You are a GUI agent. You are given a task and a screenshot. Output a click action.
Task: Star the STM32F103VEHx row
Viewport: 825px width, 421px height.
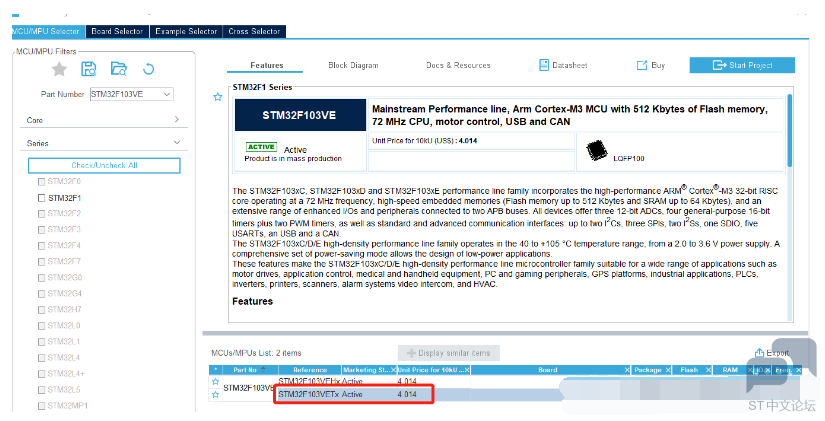(x=215, y=382)
